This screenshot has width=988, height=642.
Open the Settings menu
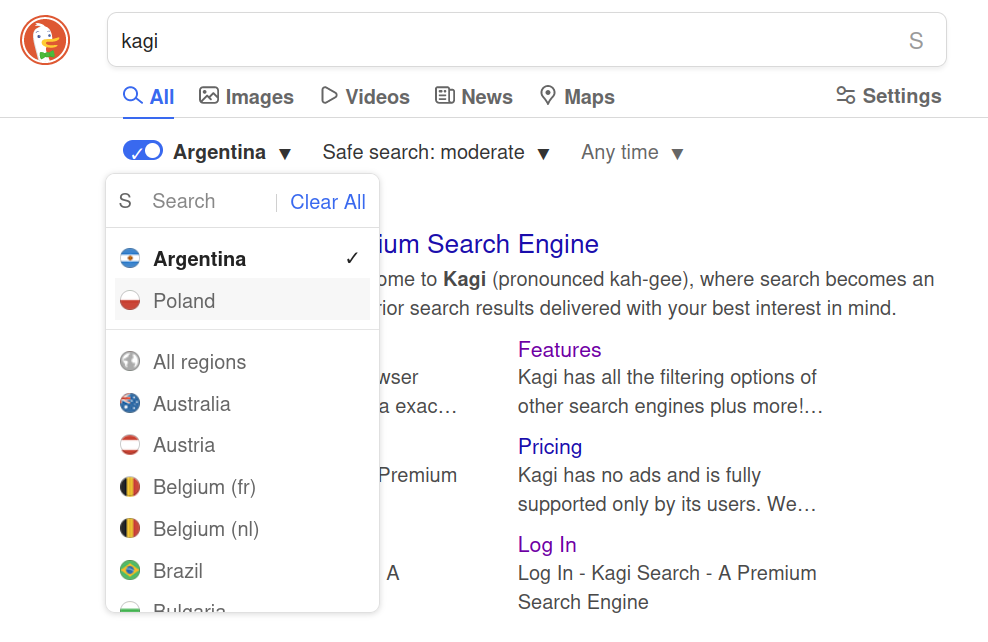point(889,96)
